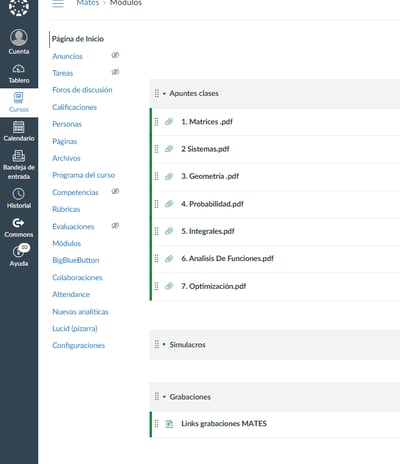Screen dimensions: 400x464
Task: Collapse the Grabaciones module
Action: point(164,397)
